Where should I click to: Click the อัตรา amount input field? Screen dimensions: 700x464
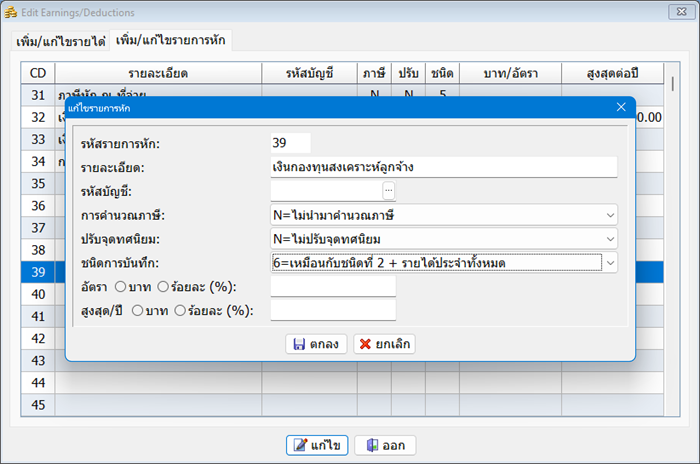333,288
